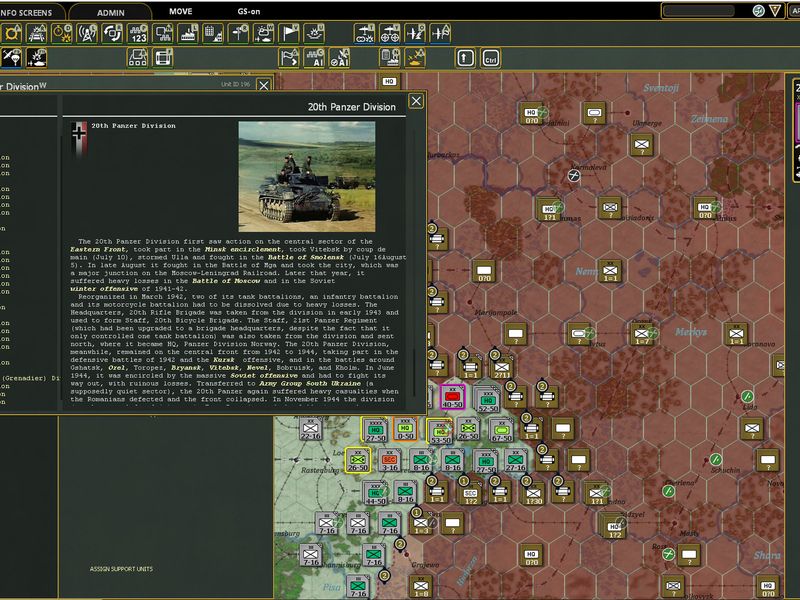Select the aircraft bombing chain icon
800x600 pixels.
click(x=364, y=33)
